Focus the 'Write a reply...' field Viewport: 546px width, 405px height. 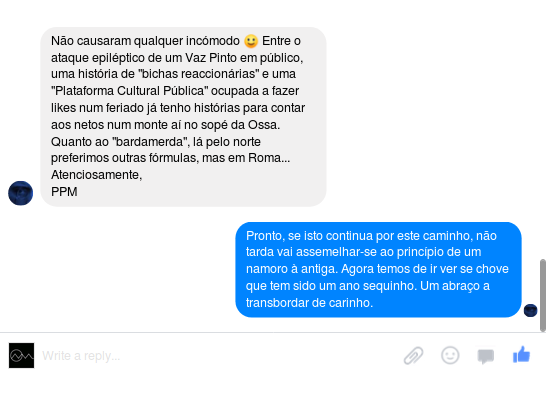click(219, 356)
